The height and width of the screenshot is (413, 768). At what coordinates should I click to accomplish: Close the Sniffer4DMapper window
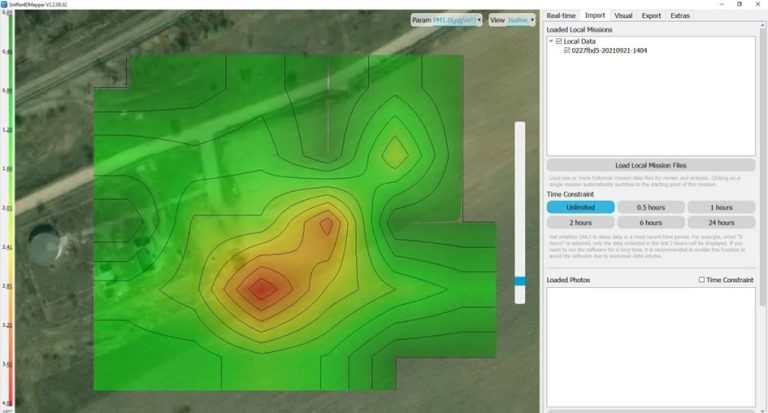click(758, 4)
